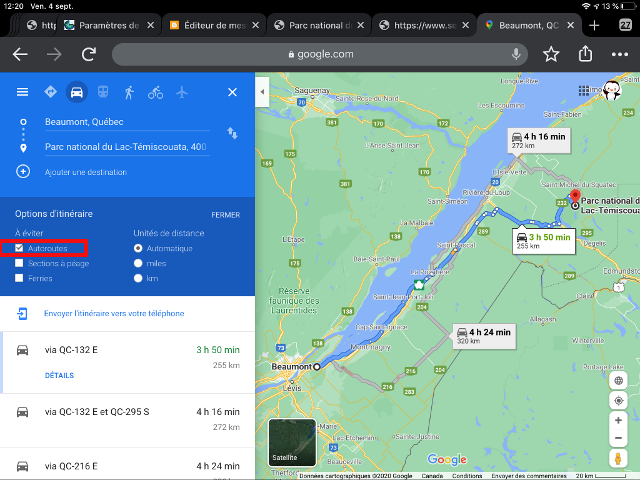
Task: Select miles distance units
Action: pyautogui.click(x=138, y=263)
